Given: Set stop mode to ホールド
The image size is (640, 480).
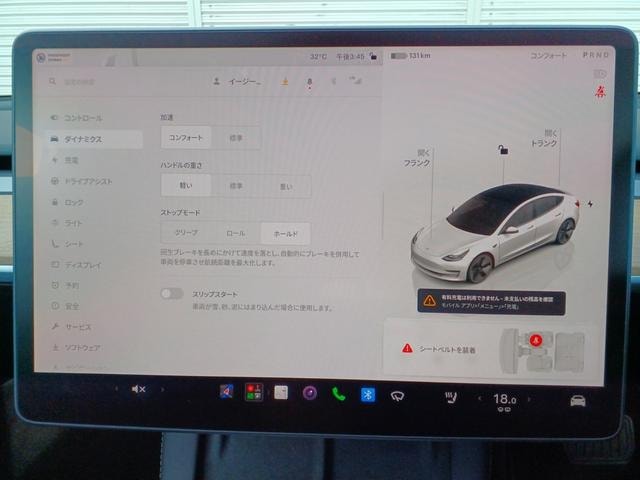Looking at the screenshot, I should click(x=286, y=234).
